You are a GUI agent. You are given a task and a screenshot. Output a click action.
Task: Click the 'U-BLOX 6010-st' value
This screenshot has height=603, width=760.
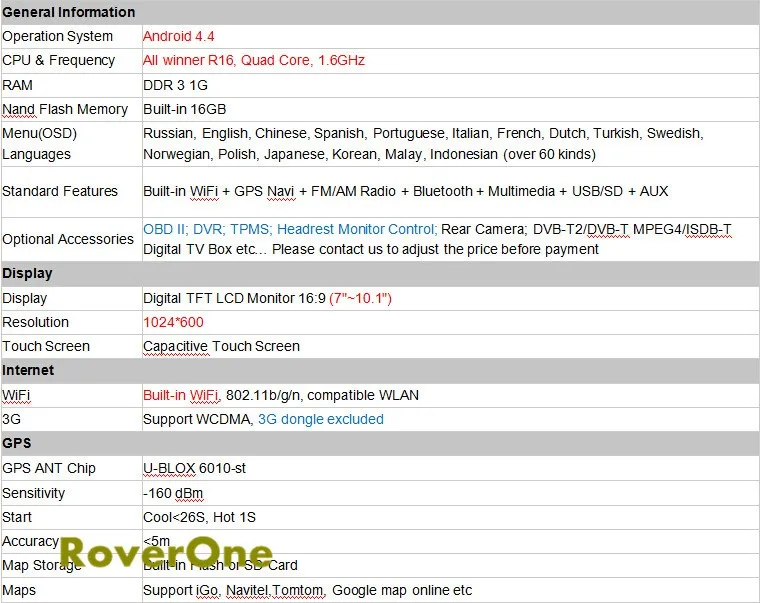click(194, 468)
